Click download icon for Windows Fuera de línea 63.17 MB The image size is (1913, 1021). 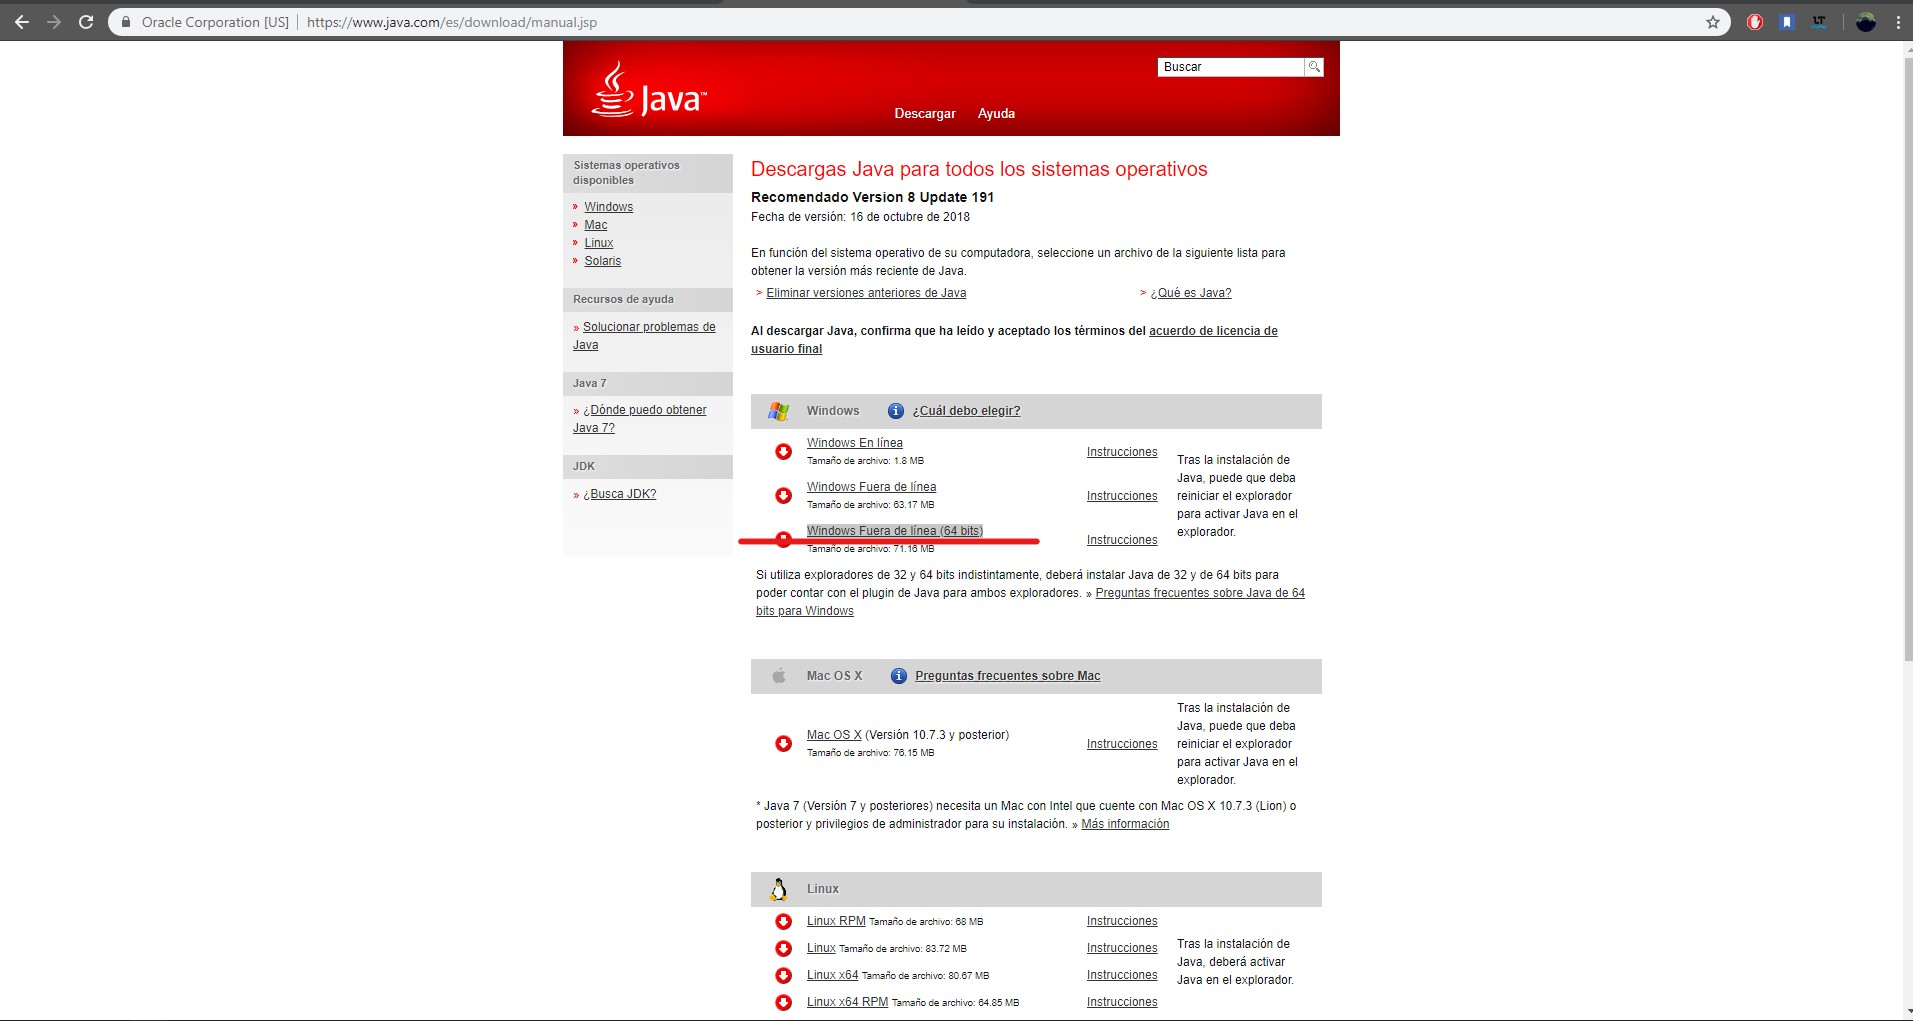click(x=784, y=496)
